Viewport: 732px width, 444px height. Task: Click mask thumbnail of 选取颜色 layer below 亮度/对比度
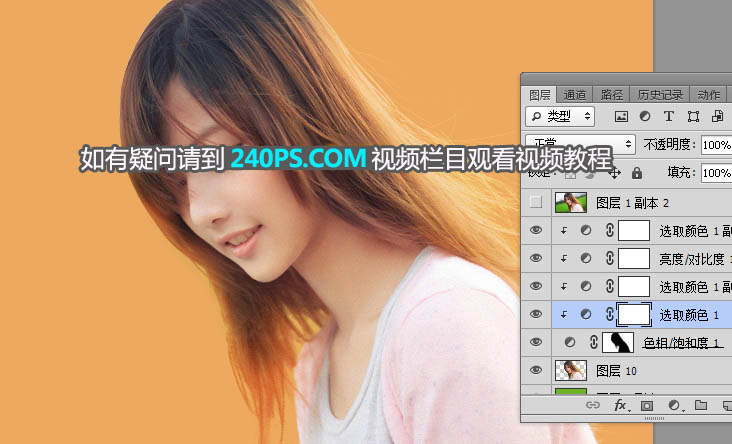(x=634, y=286)
